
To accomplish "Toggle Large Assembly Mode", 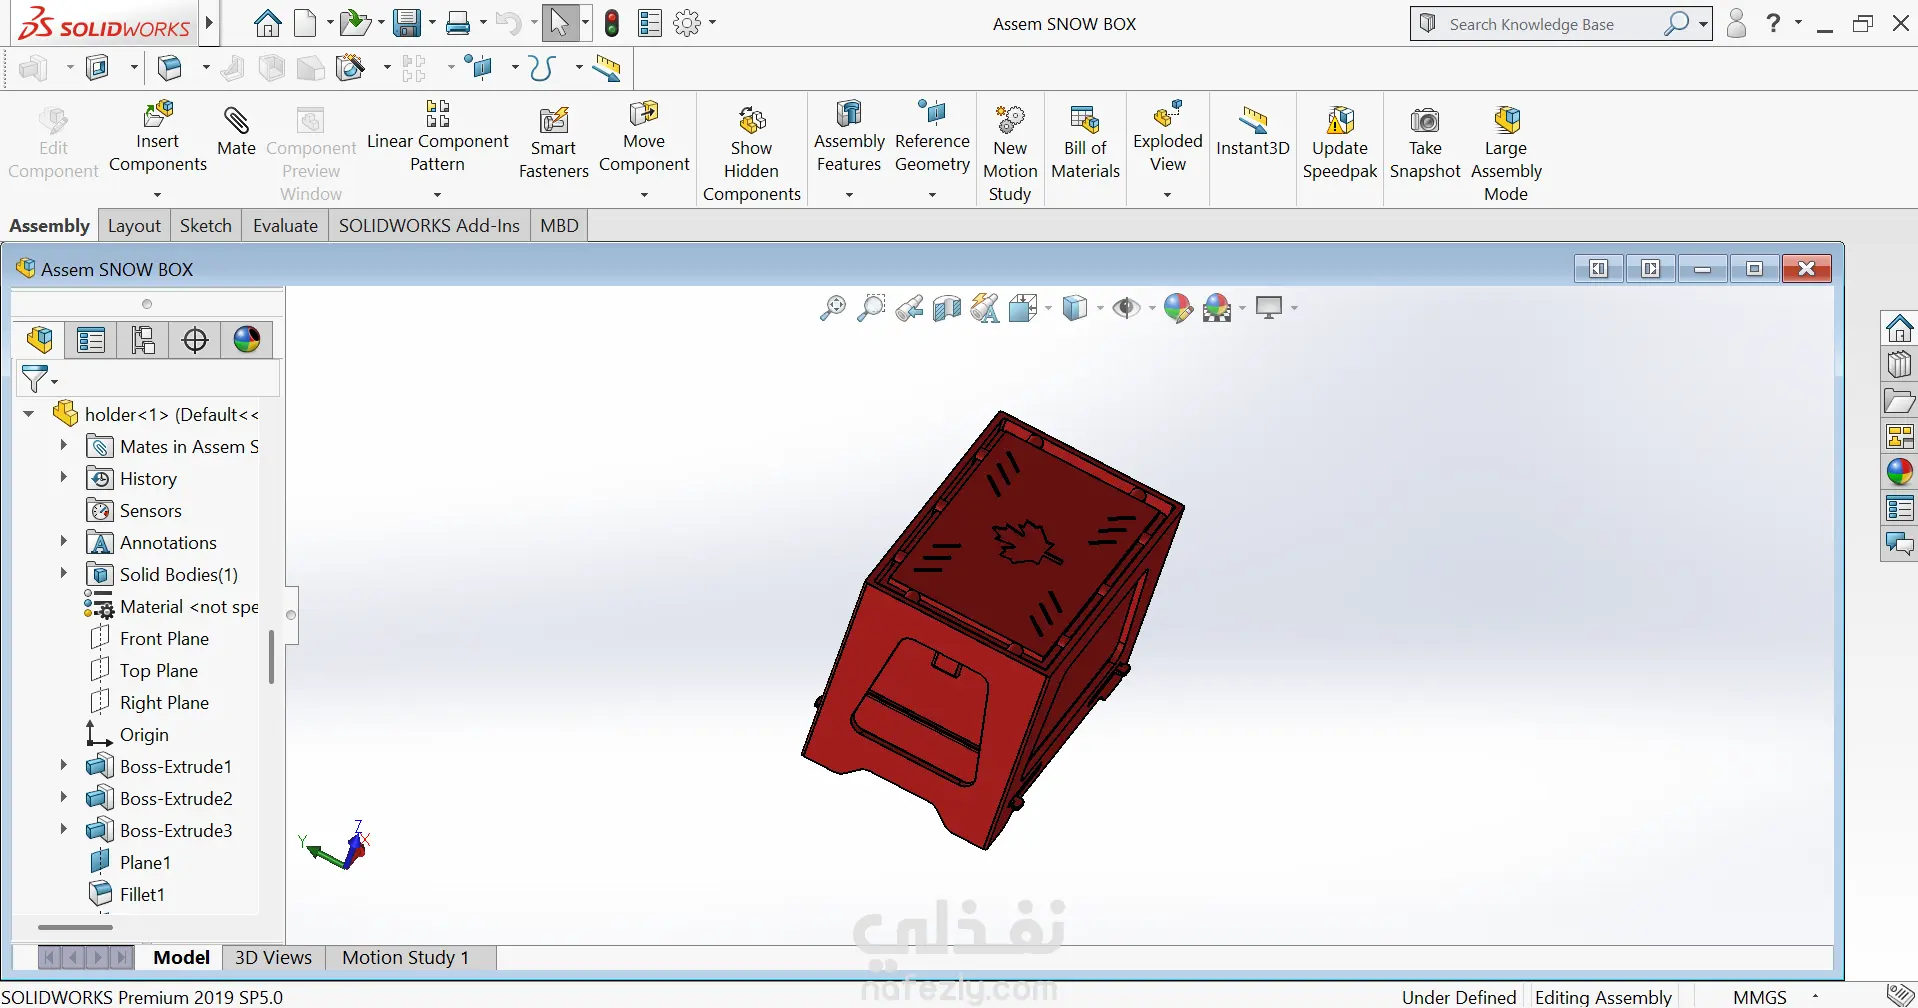I will click(1506, 154).
